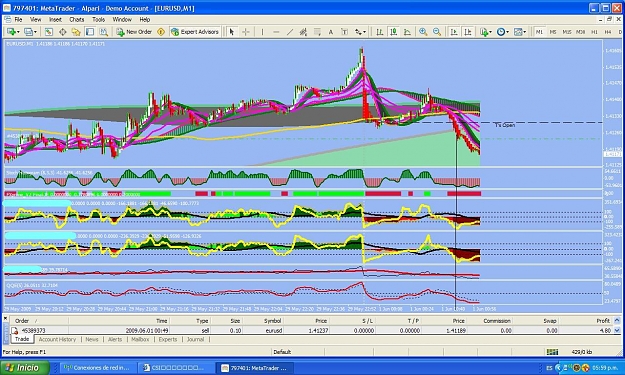625x375 pixels.
Task: Show the Market Watch window
Action: pyautogui.click(x=48, y=32)
